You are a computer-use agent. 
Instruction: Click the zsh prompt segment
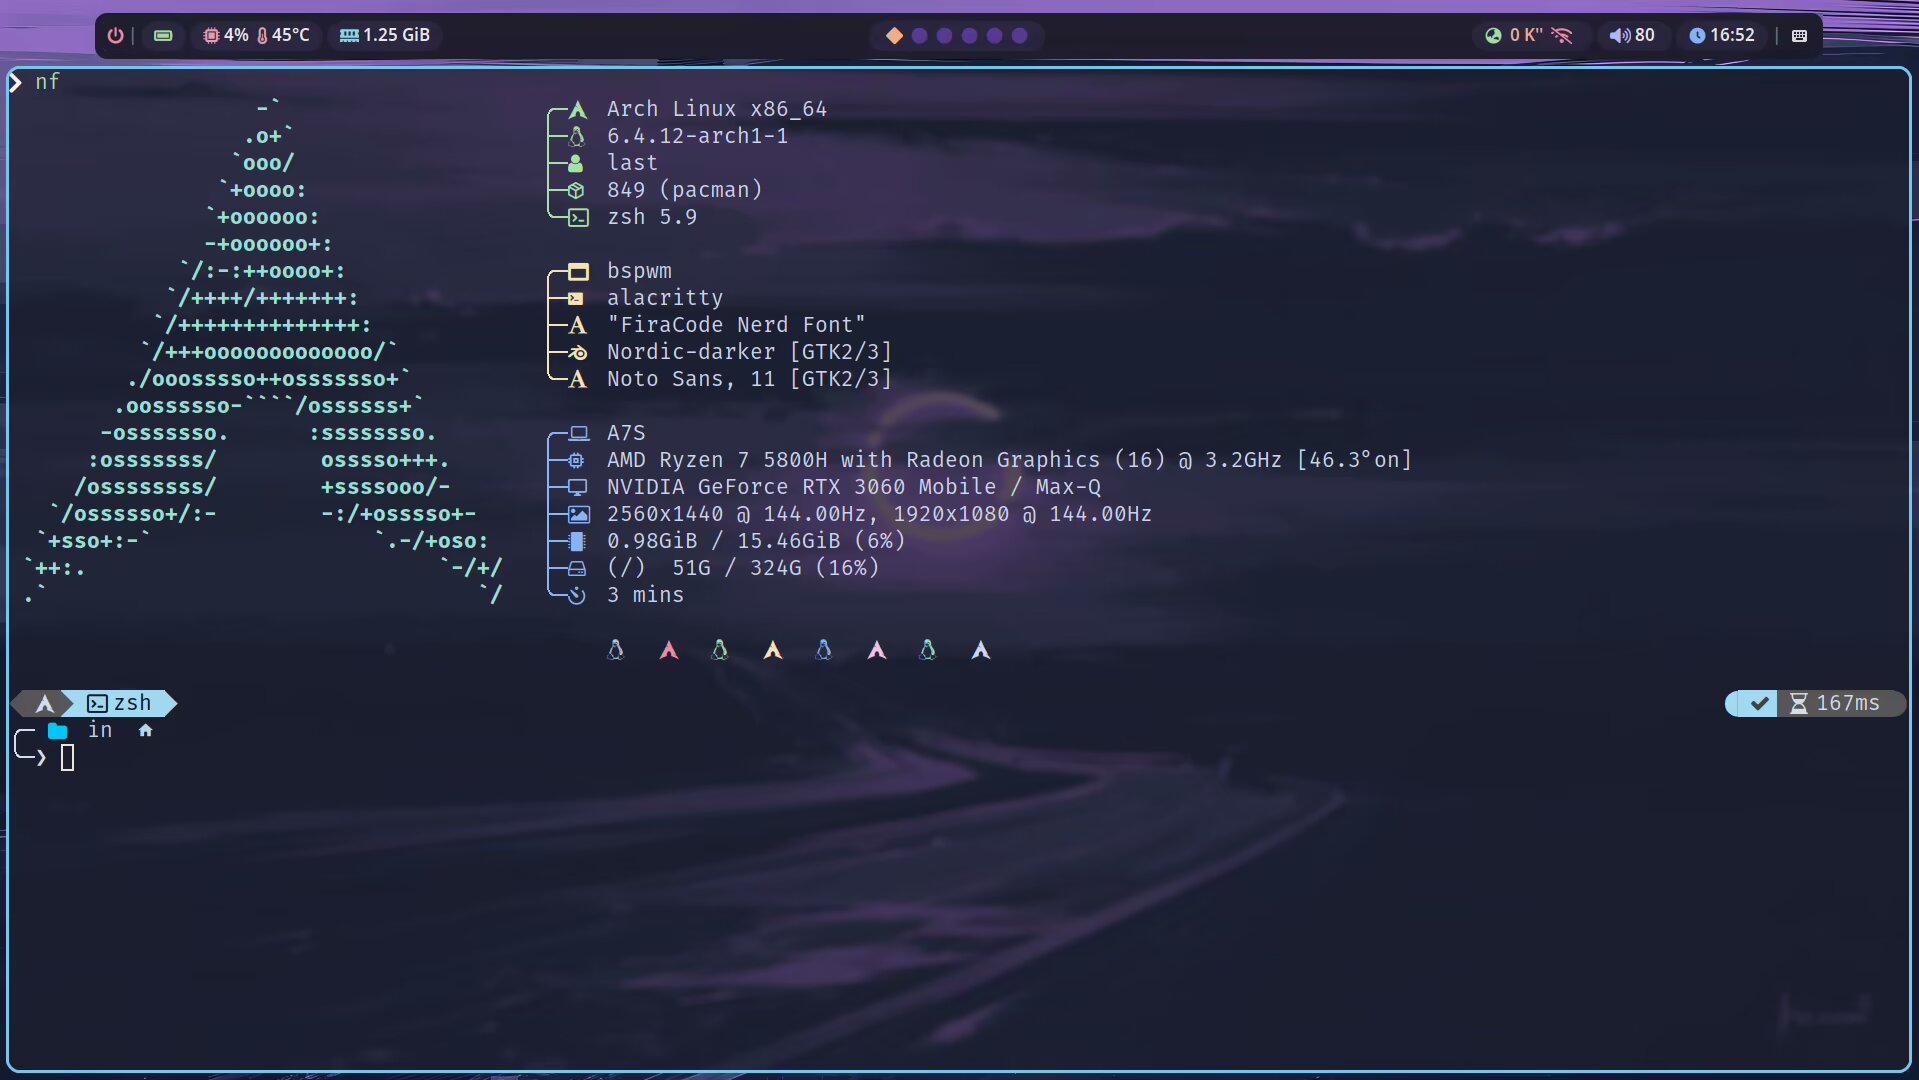tap(120, 704)
